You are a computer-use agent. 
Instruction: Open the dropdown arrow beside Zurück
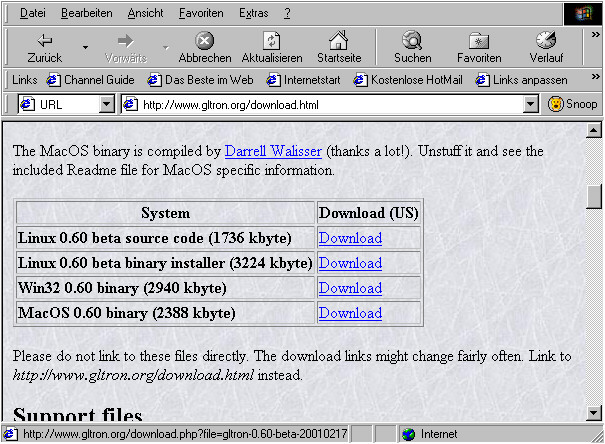click(85, 47)
